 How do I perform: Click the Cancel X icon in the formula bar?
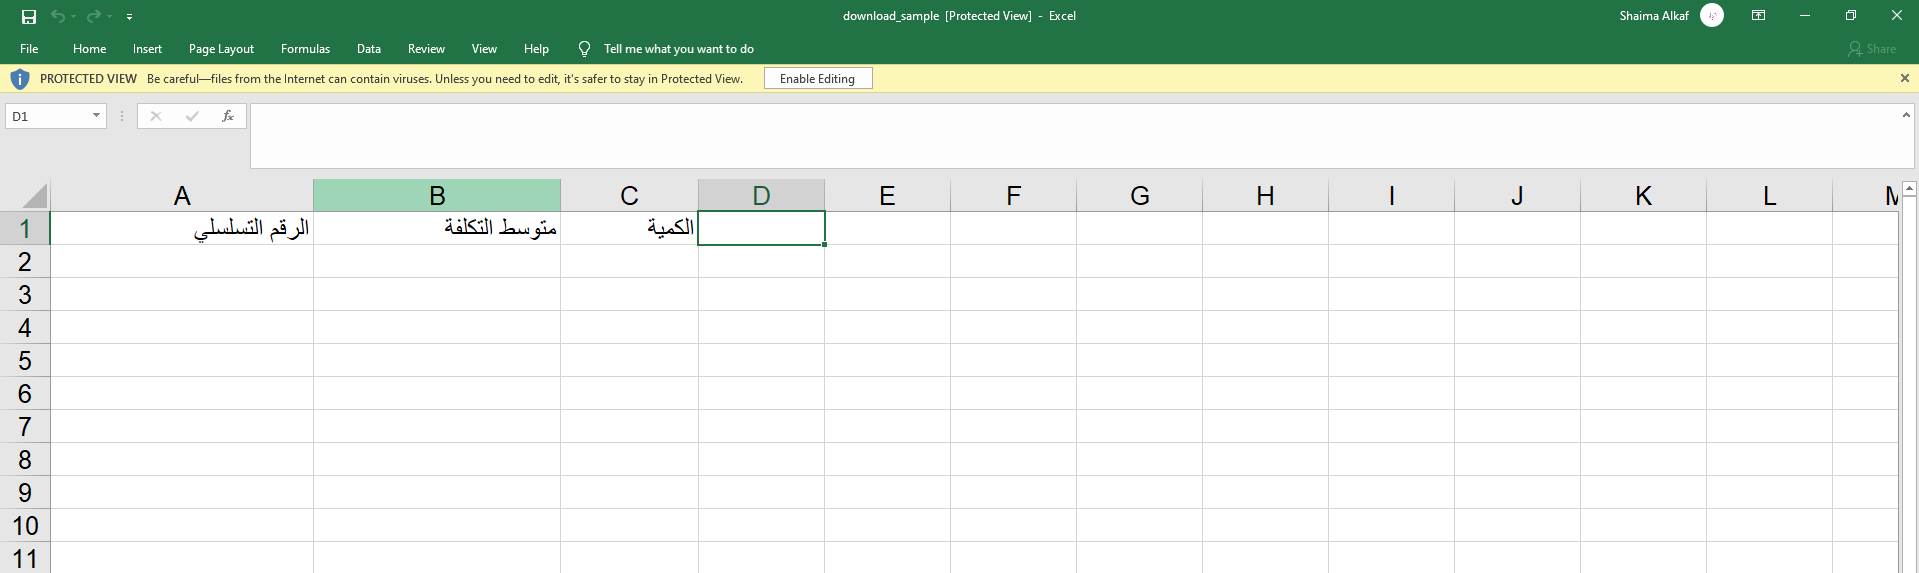tap(156, 116)
